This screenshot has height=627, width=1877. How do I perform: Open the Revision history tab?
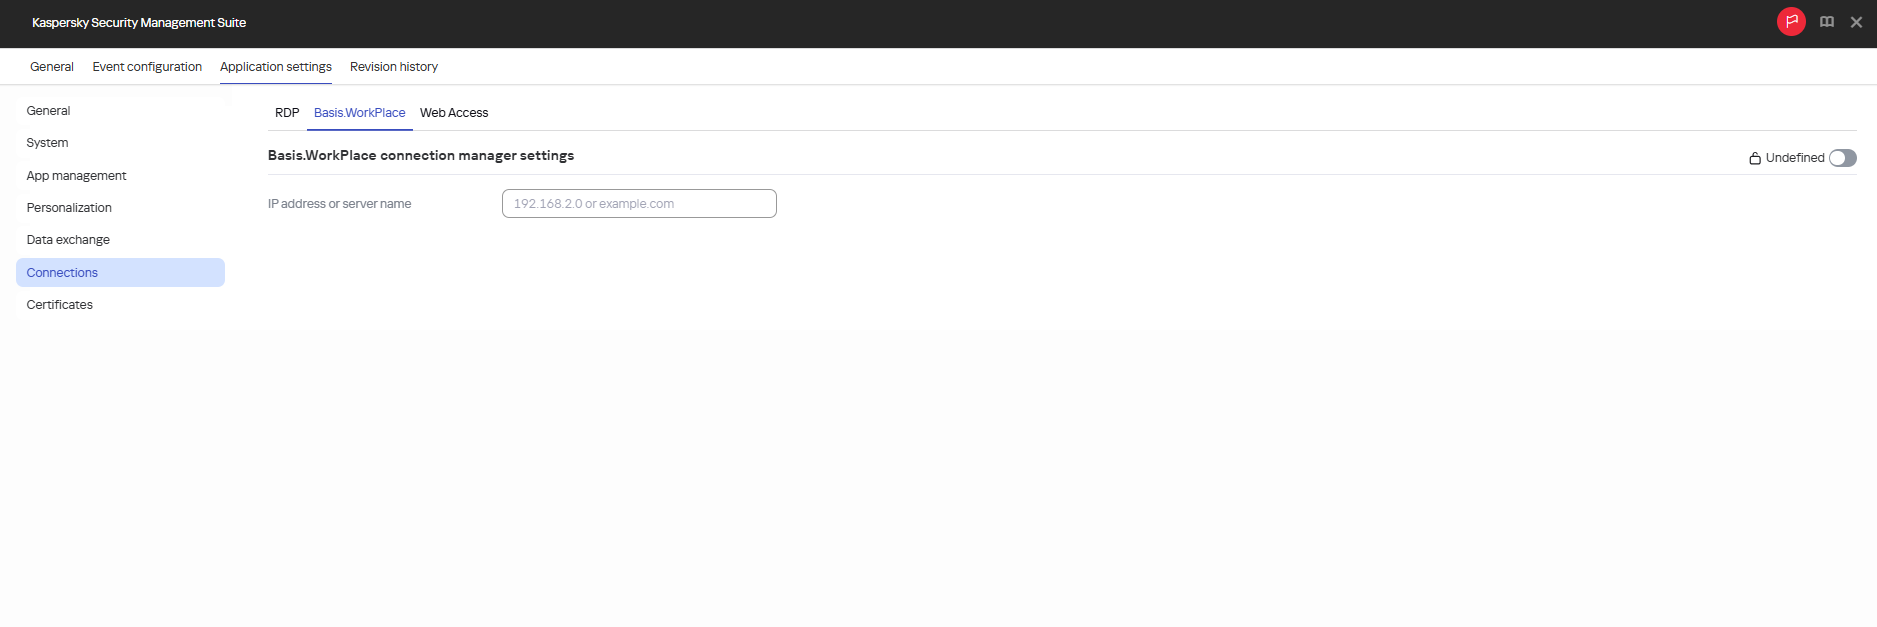(x=394, y=67)
